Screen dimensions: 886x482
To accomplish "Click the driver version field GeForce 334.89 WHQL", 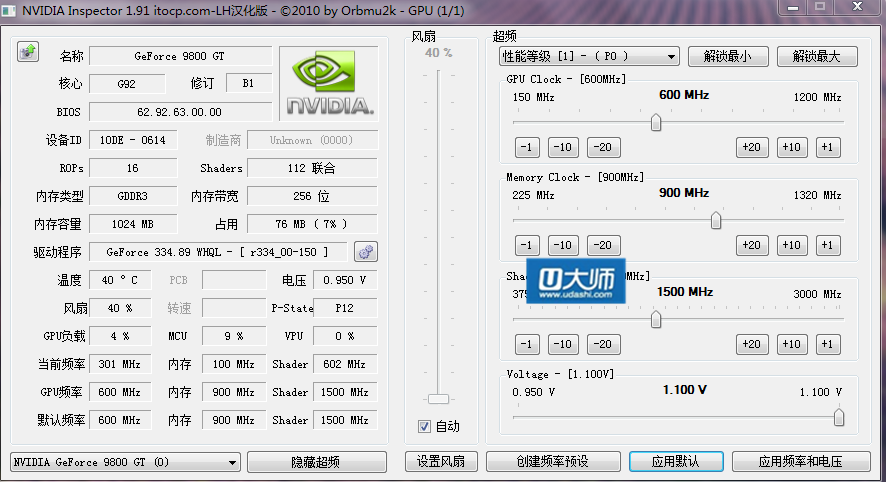I will click(218, 252).
